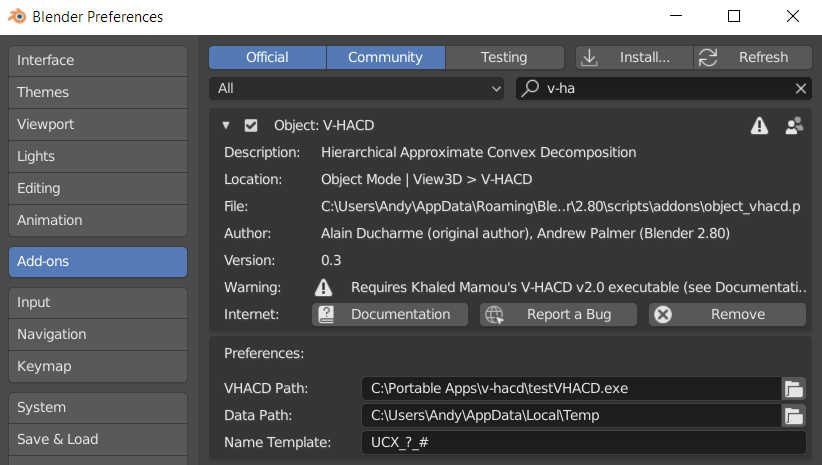Screen dimensions: 822x465
Task: Click the Data Path text field
Action: (571, 415)
